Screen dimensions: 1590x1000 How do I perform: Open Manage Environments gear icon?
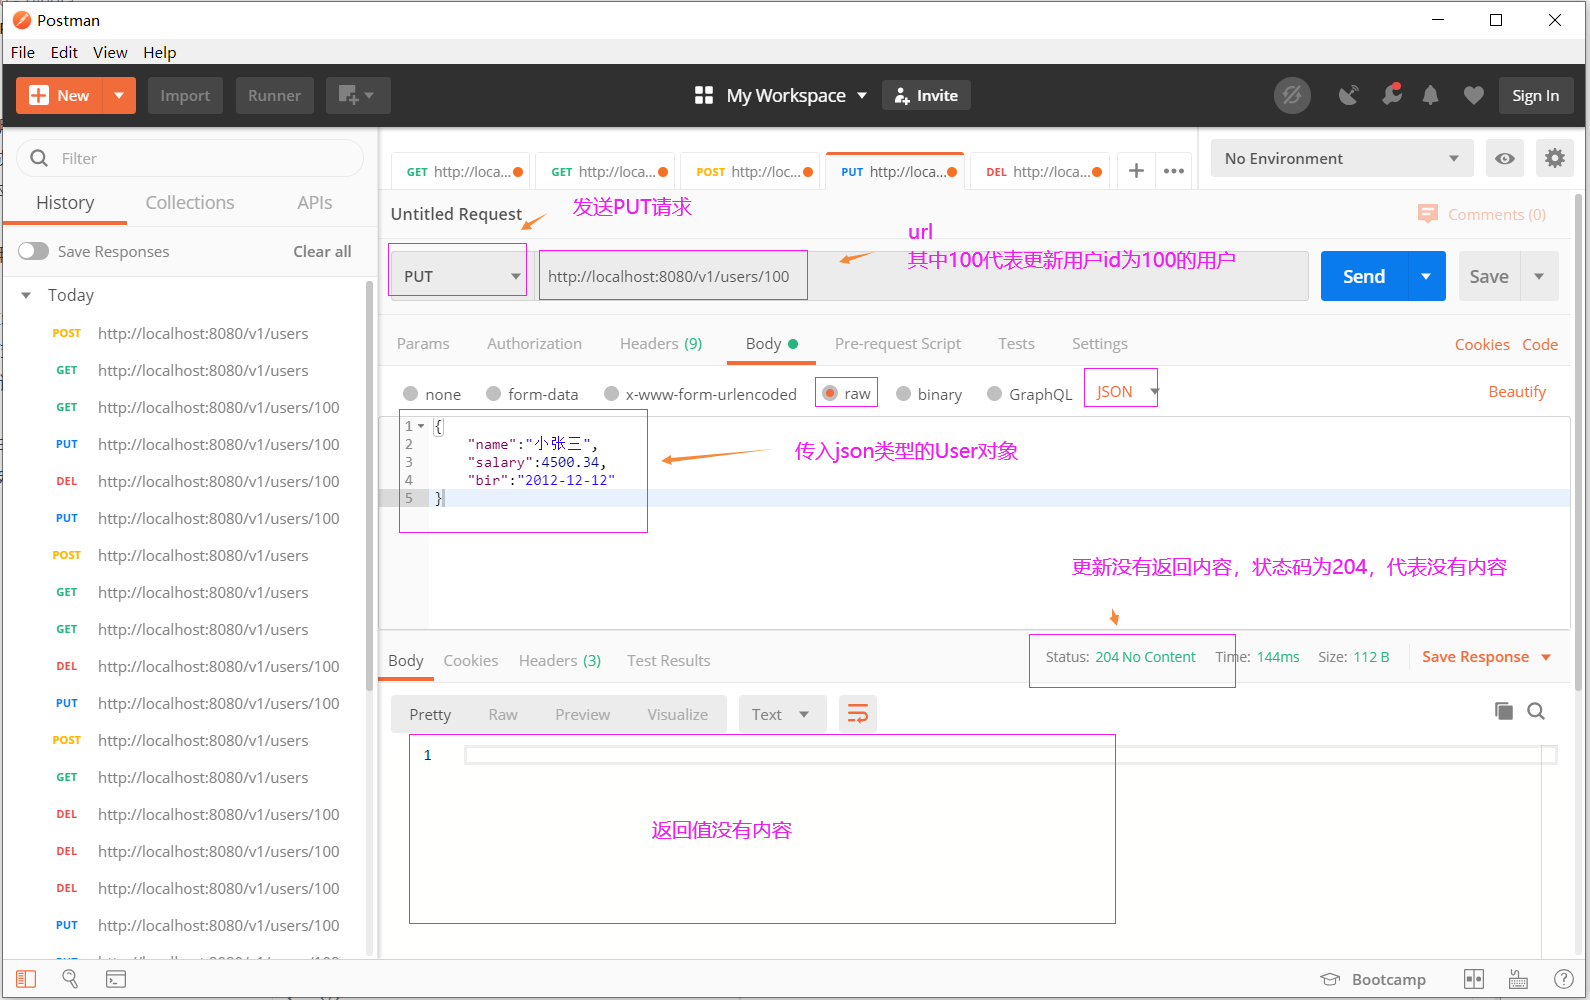(1555, 158)
